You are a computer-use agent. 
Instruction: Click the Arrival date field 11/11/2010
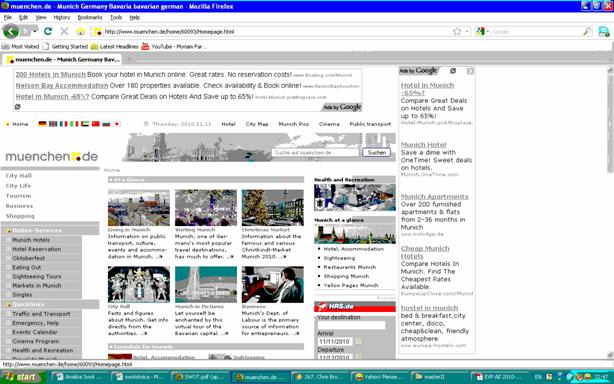point(335,341)
